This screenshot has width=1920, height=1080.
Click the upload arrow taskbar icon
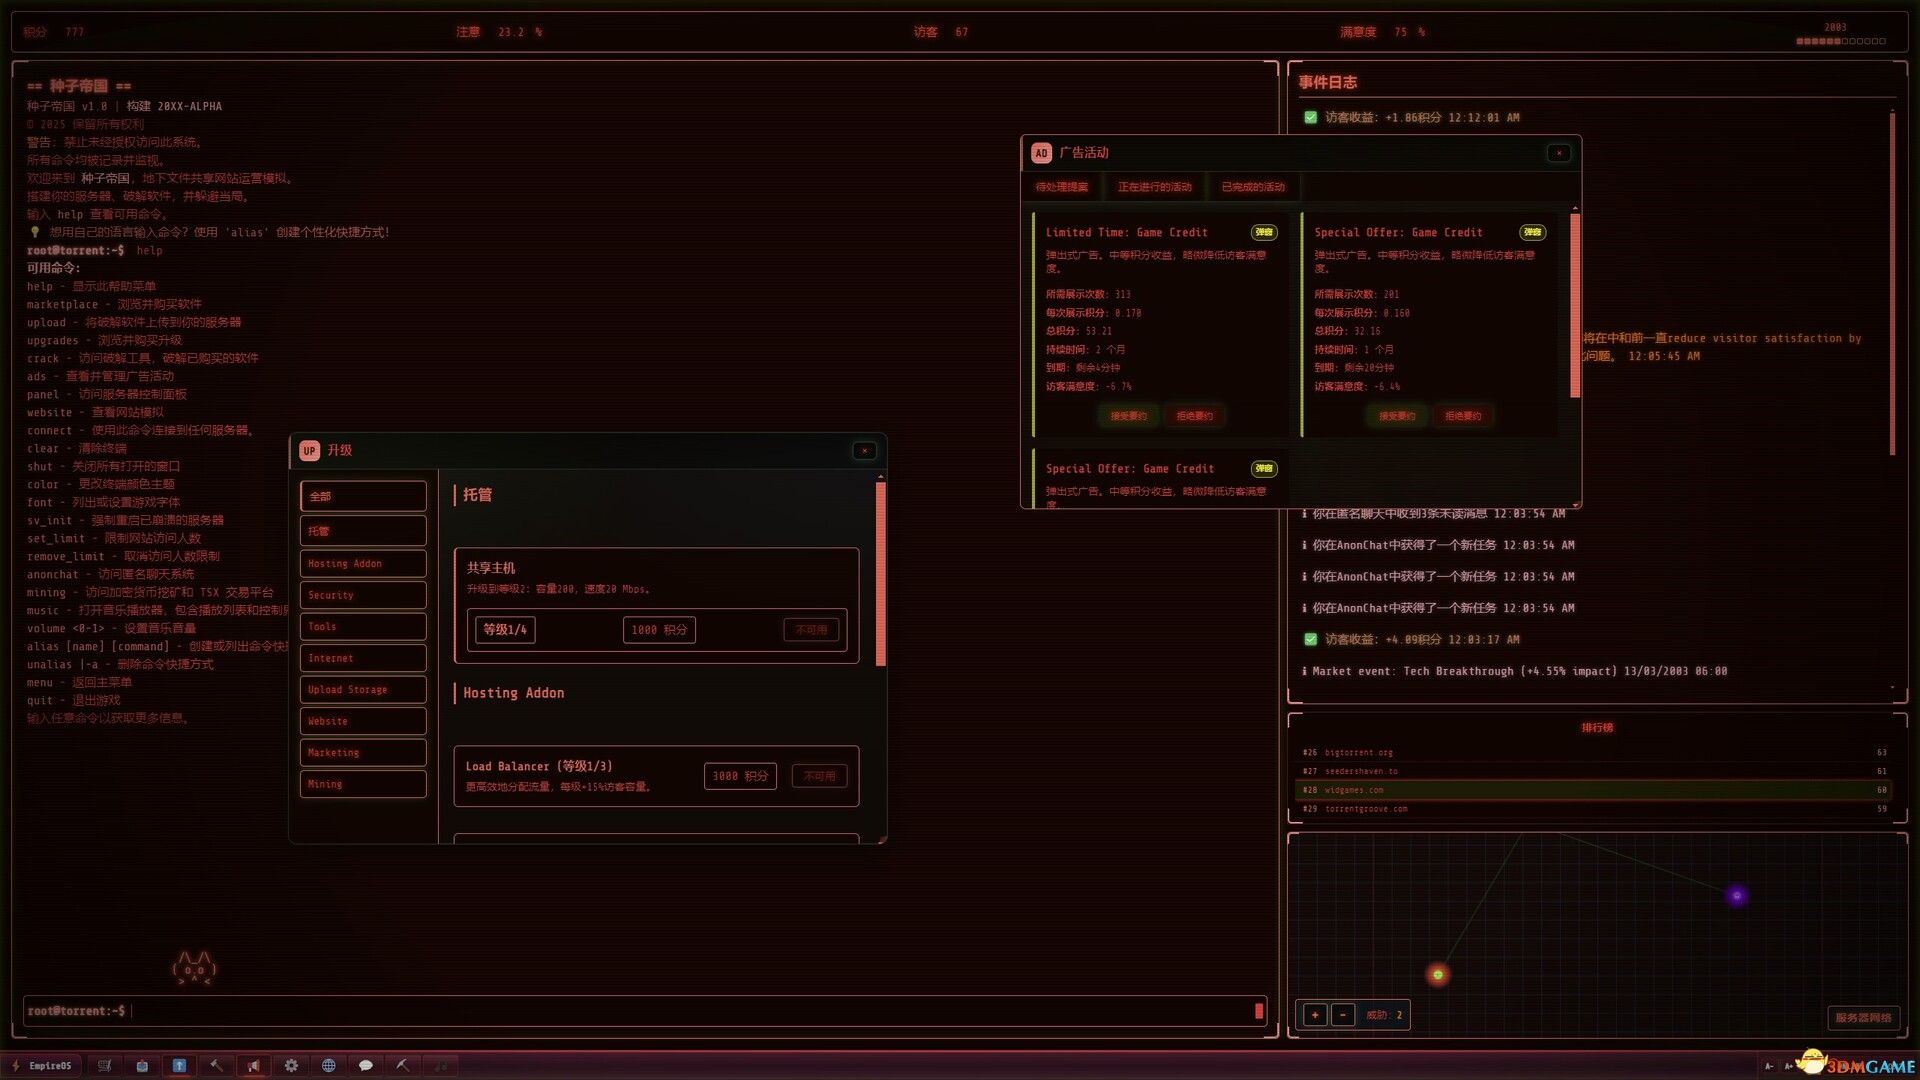[179, 1066]
